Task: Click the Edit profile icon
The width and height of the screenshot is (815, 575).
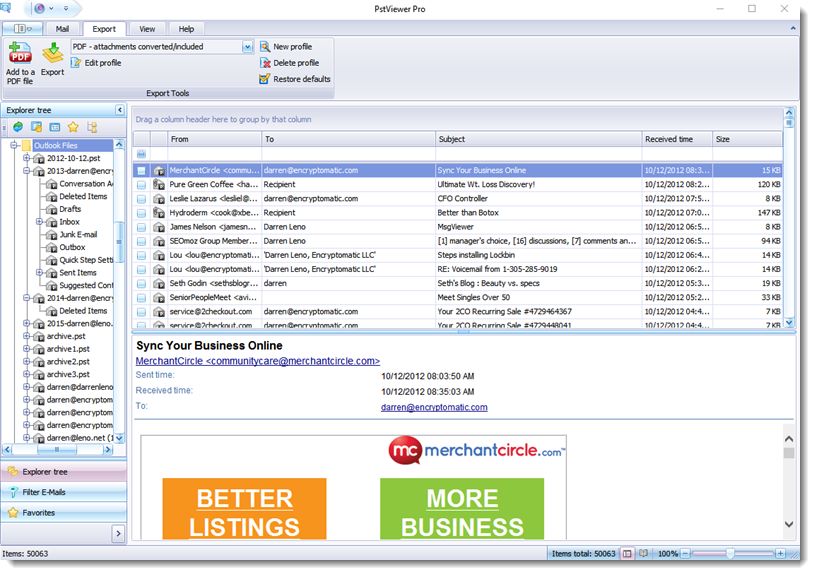Action: (x=76, y=63)
